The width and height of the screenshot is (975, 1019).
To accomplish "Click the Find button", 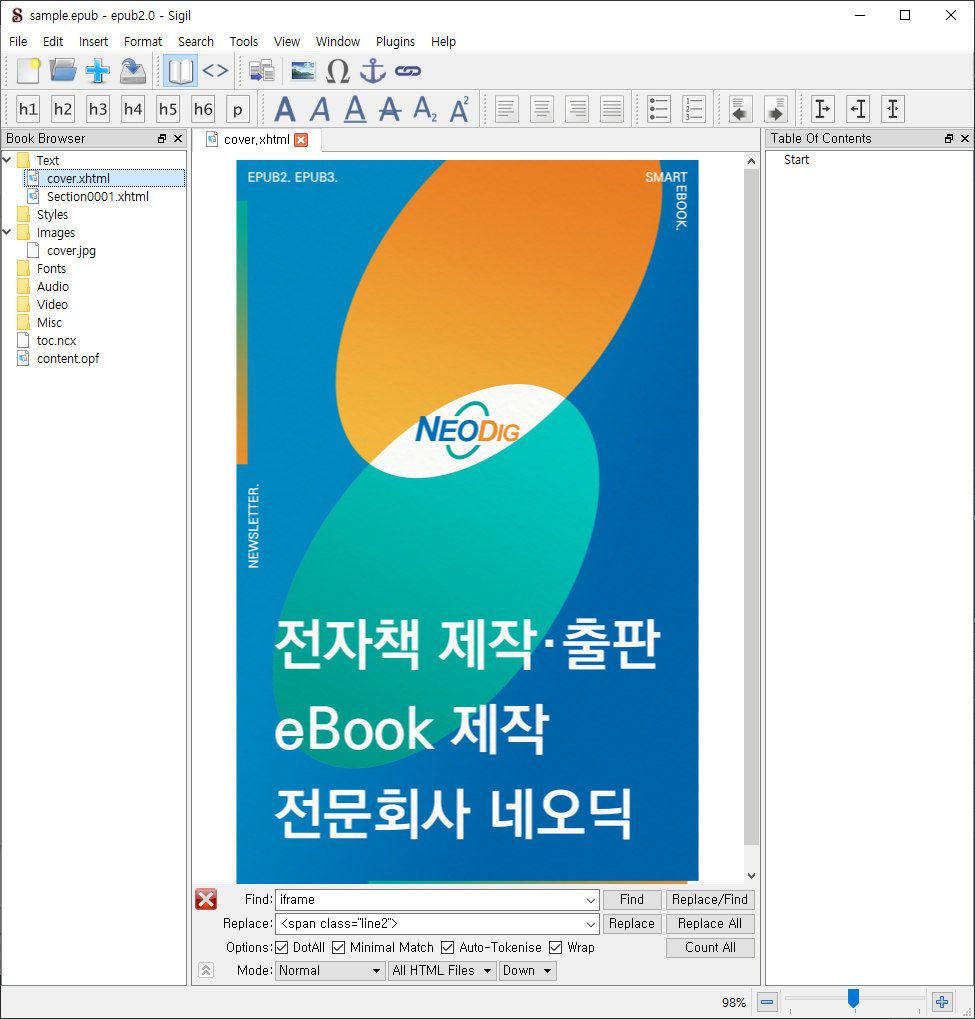I will pos(632,900).
